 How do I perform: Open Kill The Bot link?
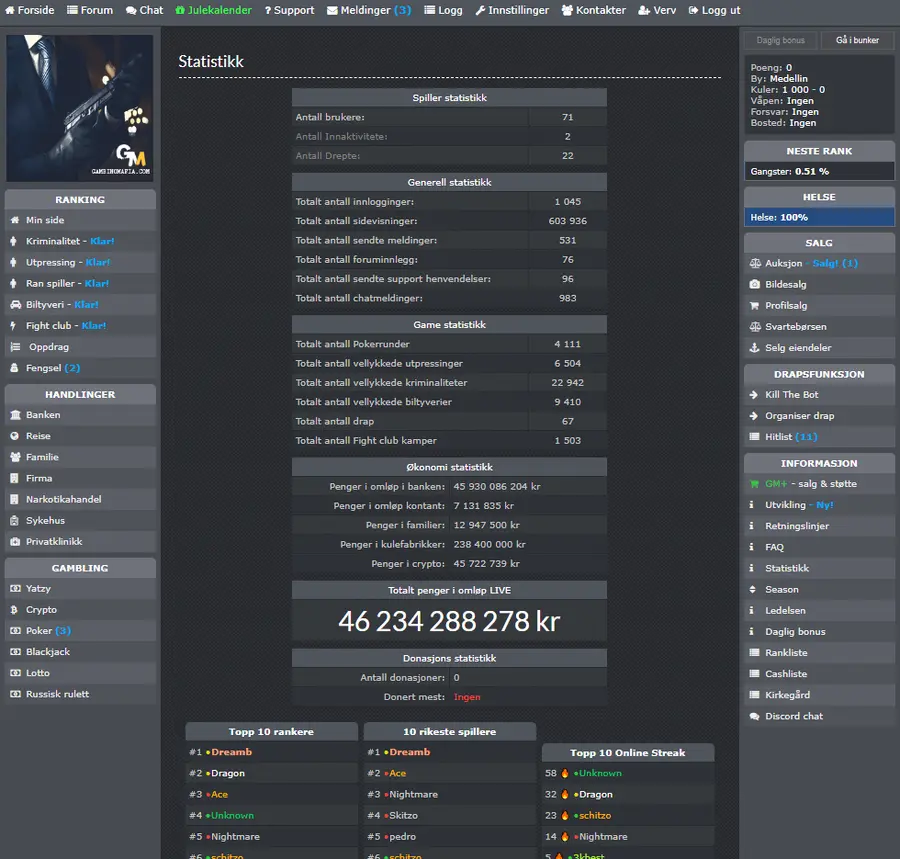tap(791, 395)
